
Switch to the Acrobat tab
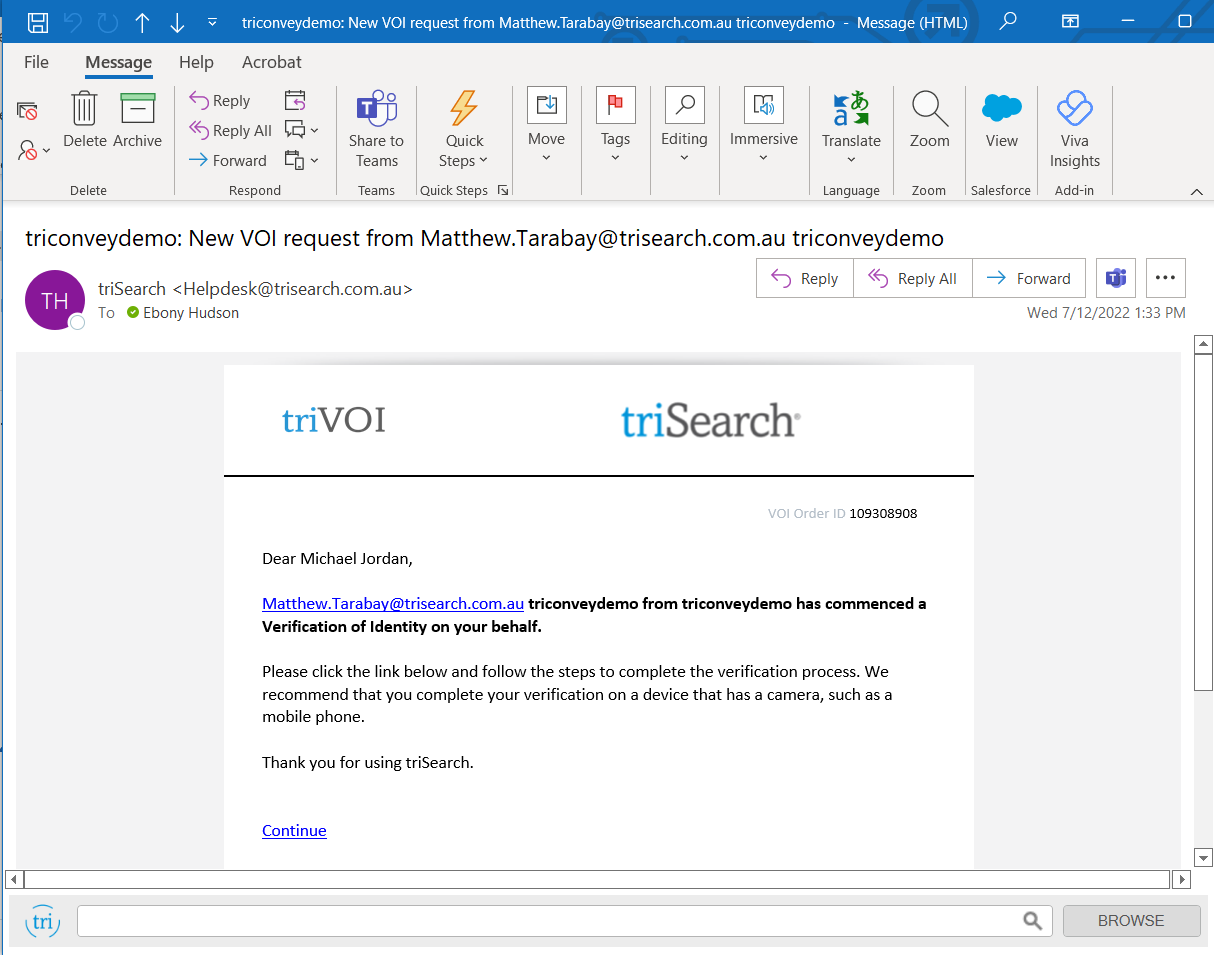271,62
